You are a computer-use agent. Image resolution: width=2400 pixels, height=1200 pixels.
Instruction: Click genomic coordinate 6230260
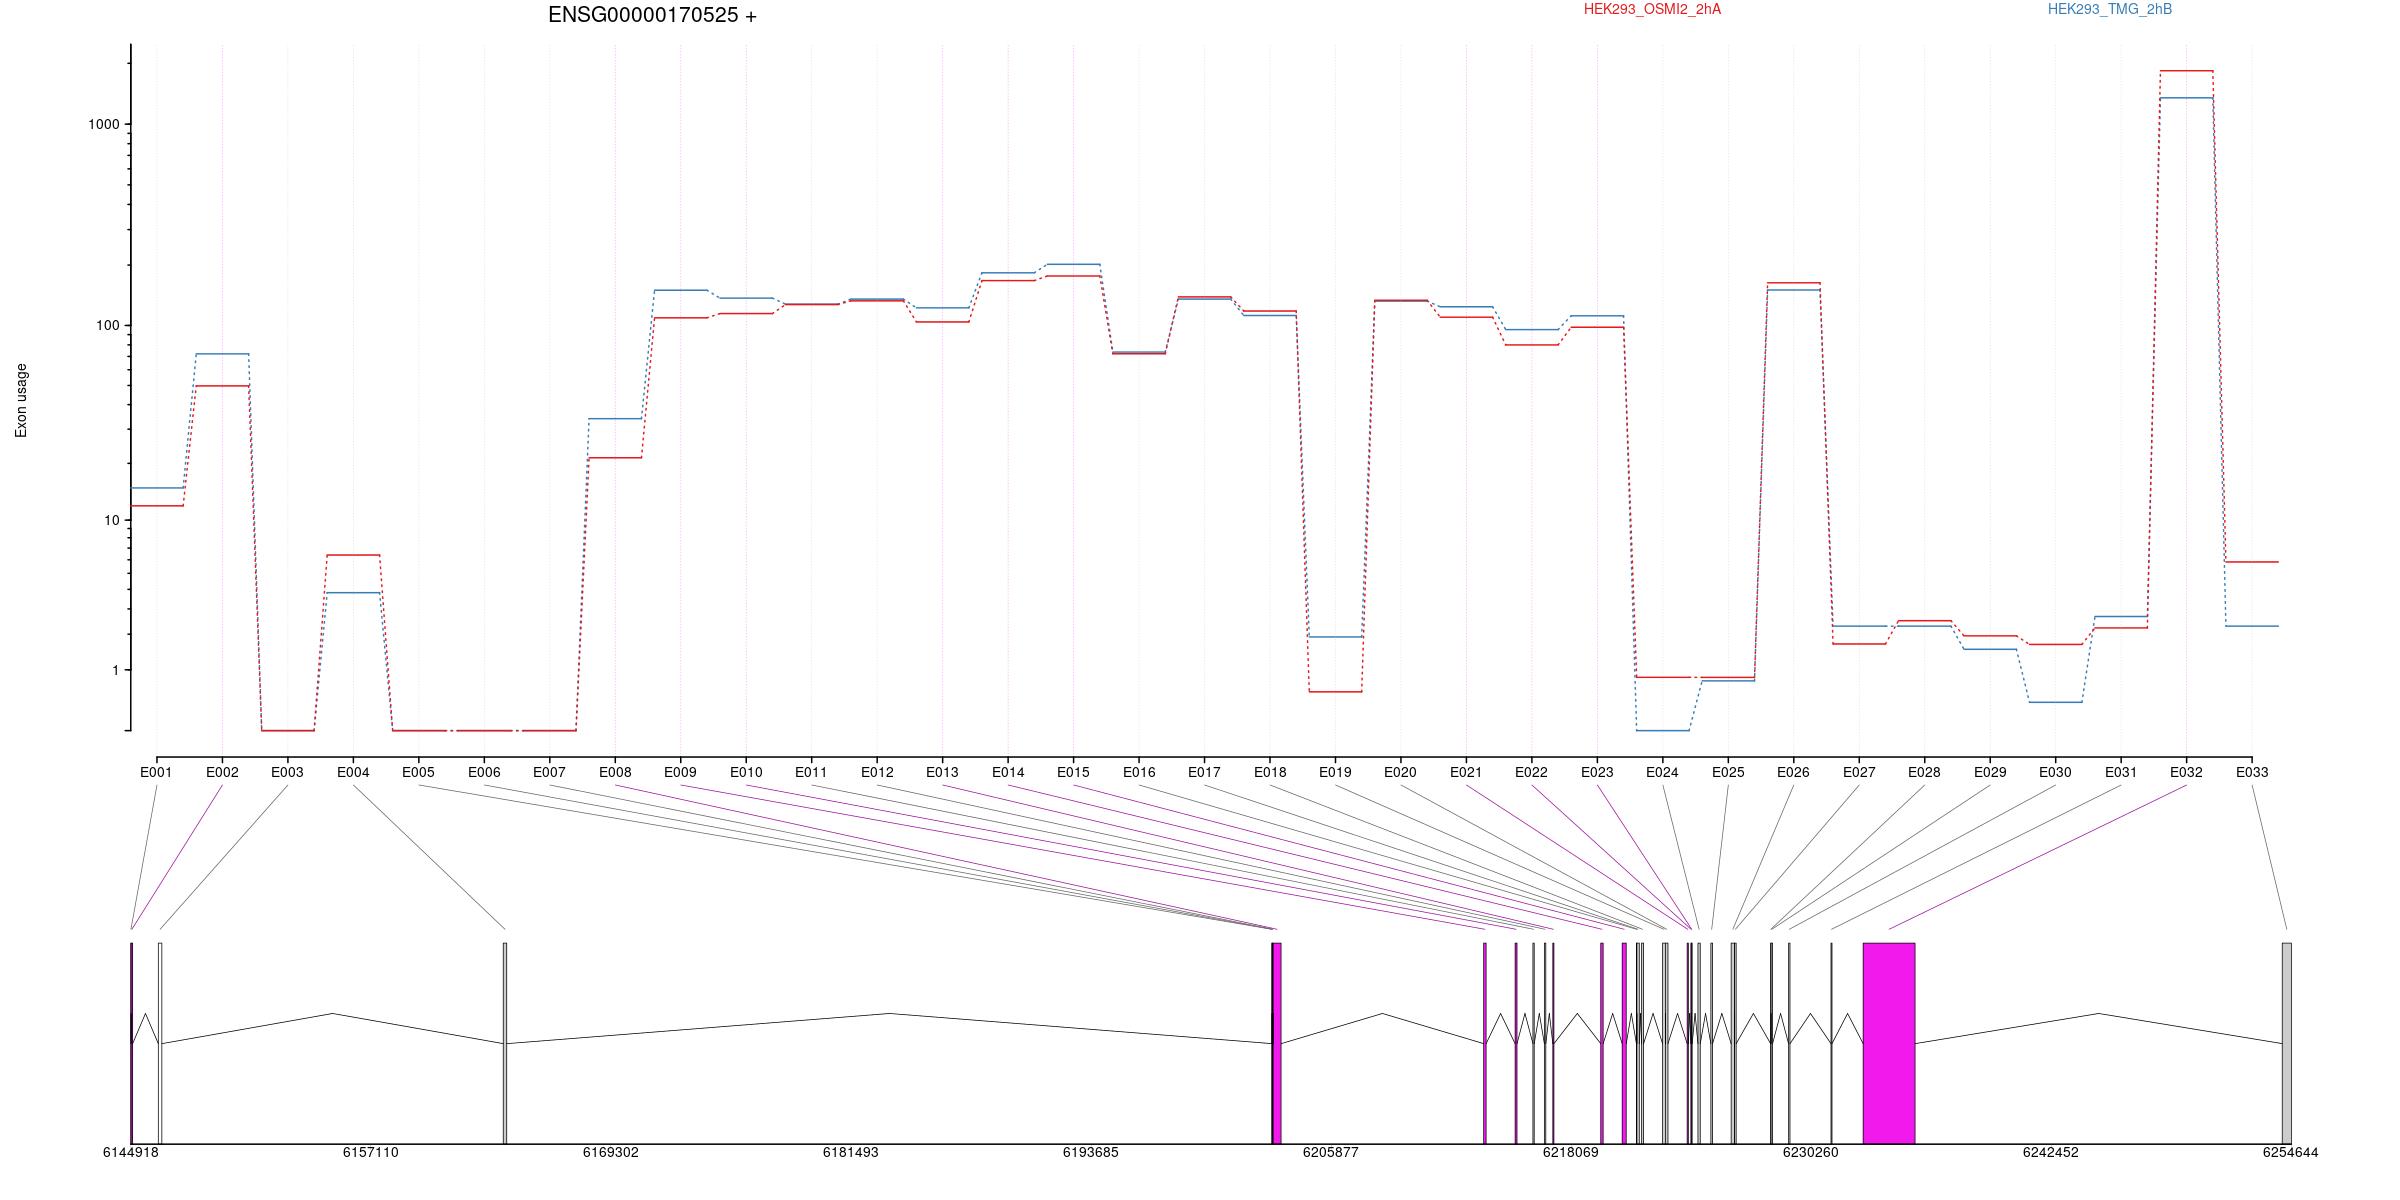click(x=1811, y=1152)
